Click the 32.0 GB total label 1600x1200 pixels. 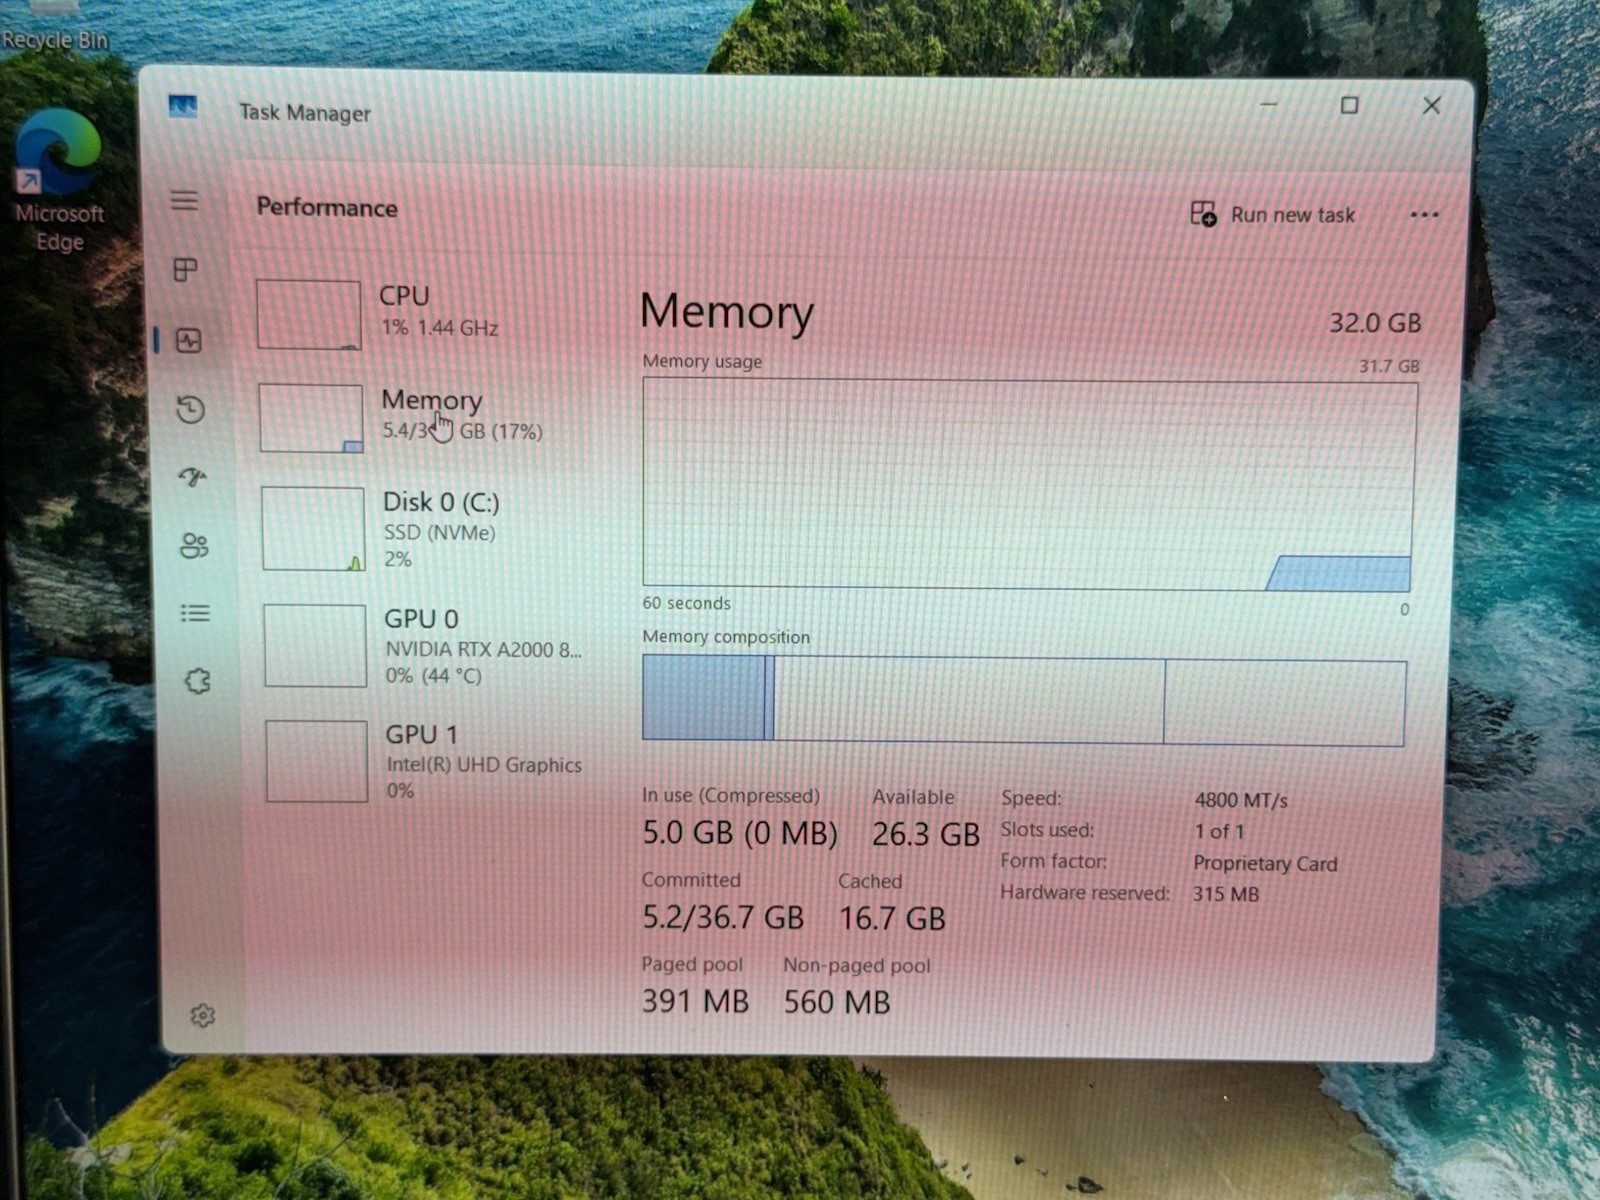pos(1375,323)
